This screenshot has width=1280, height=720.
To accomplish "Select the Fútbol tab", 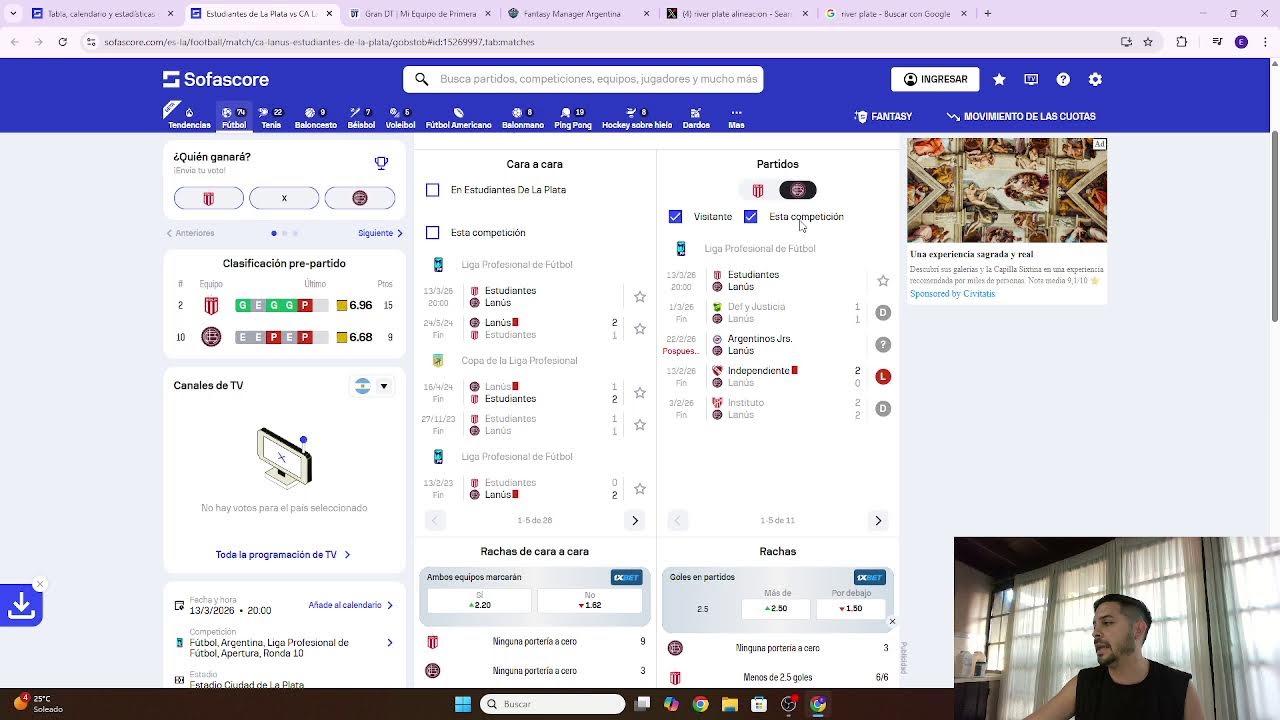I will point(234,117).
